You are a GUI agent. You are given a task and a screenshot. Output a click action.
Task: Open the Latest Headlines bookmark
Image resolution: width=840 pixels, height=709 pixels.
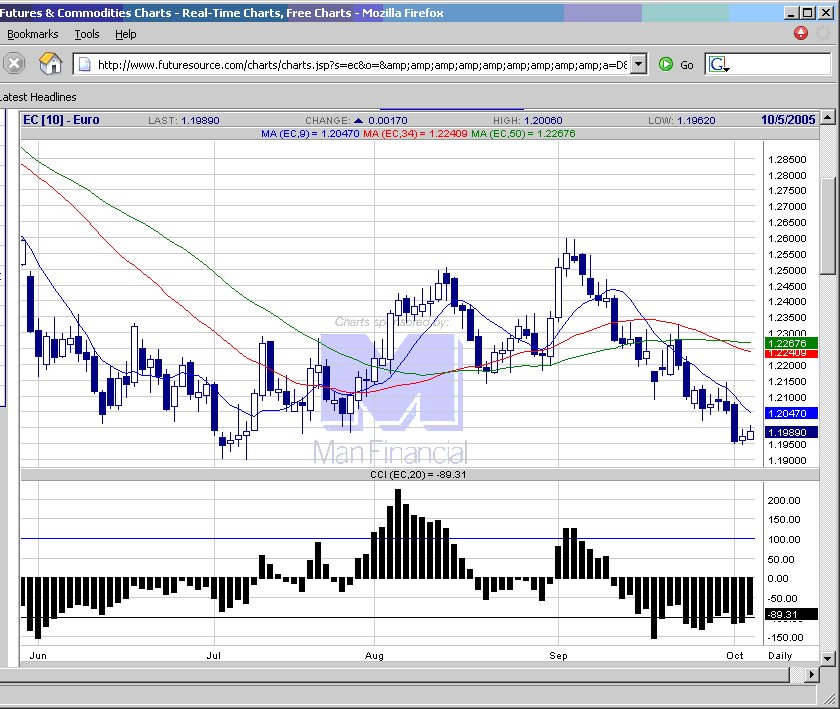pos(38,97)
